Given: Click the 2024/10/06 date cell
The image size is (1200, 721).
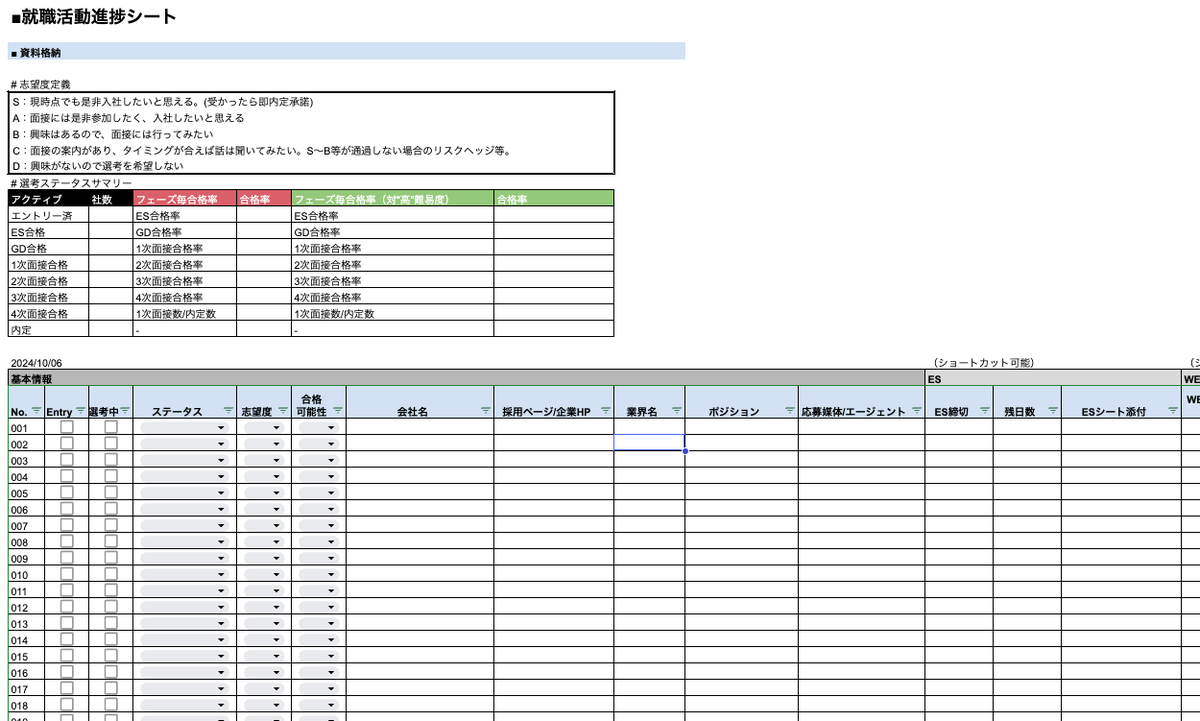Looking at the screenshot, I should coord(37,363).
